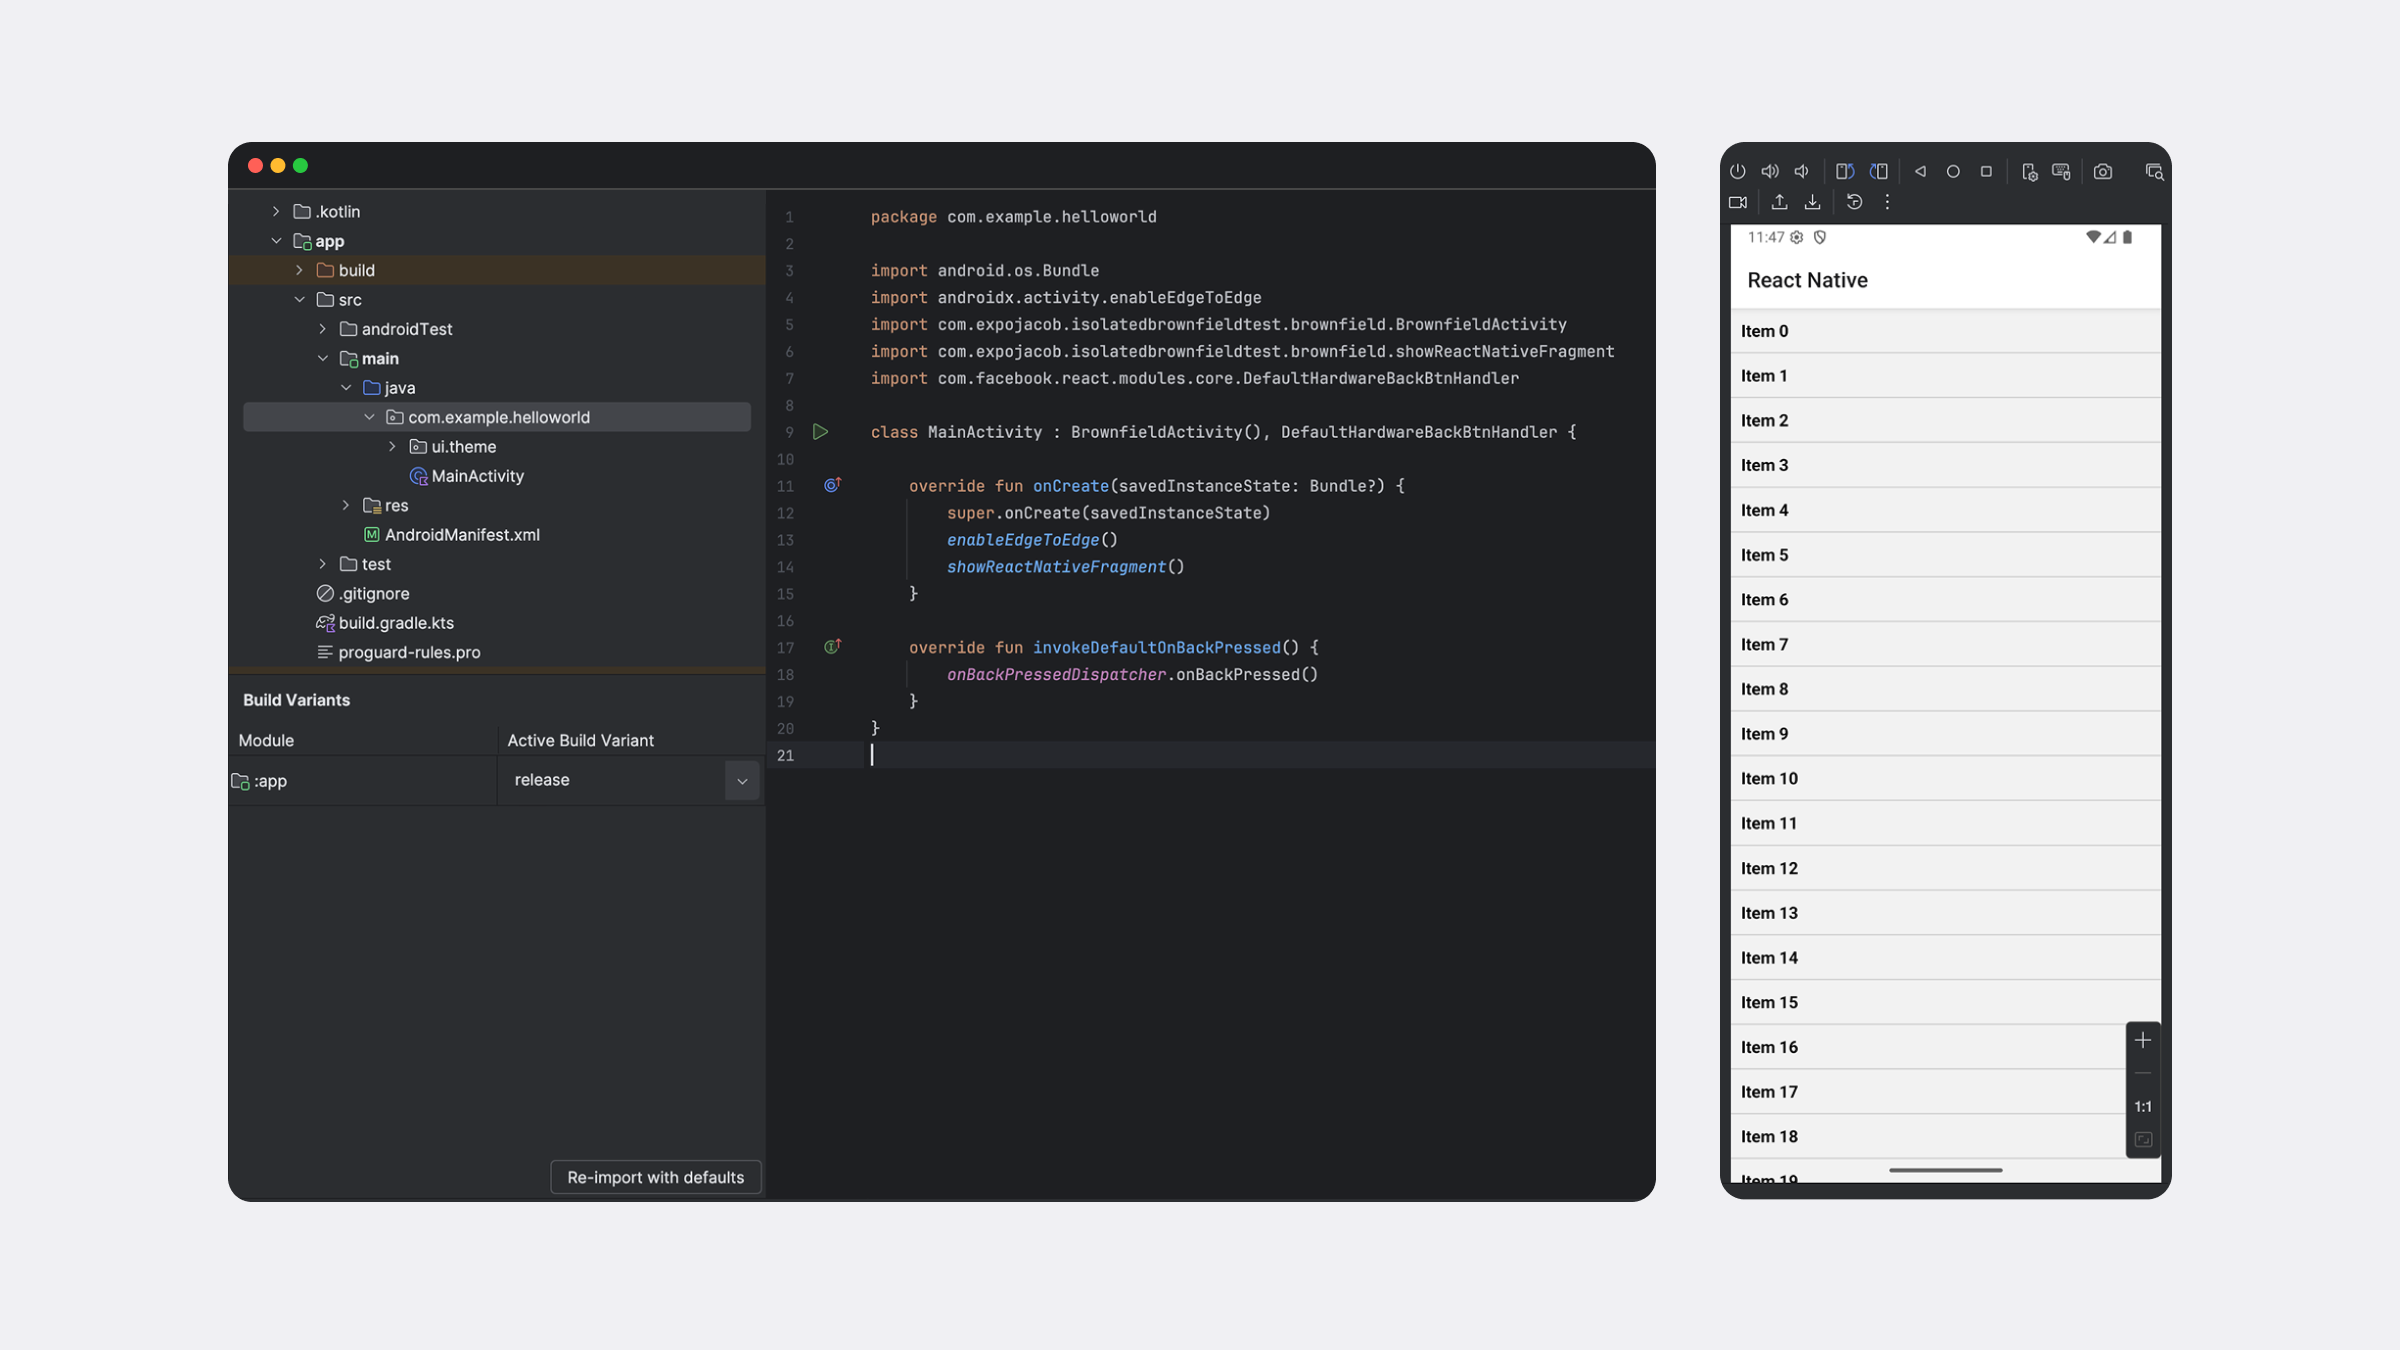
Task: Tap Item 18 in emulator list
Action: click(x=1945, y=1136)
